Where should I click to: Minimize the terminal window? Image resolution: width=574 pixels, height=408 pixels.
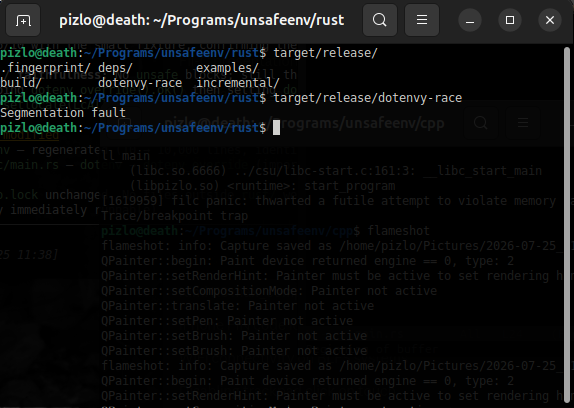(x=470, y=20)
